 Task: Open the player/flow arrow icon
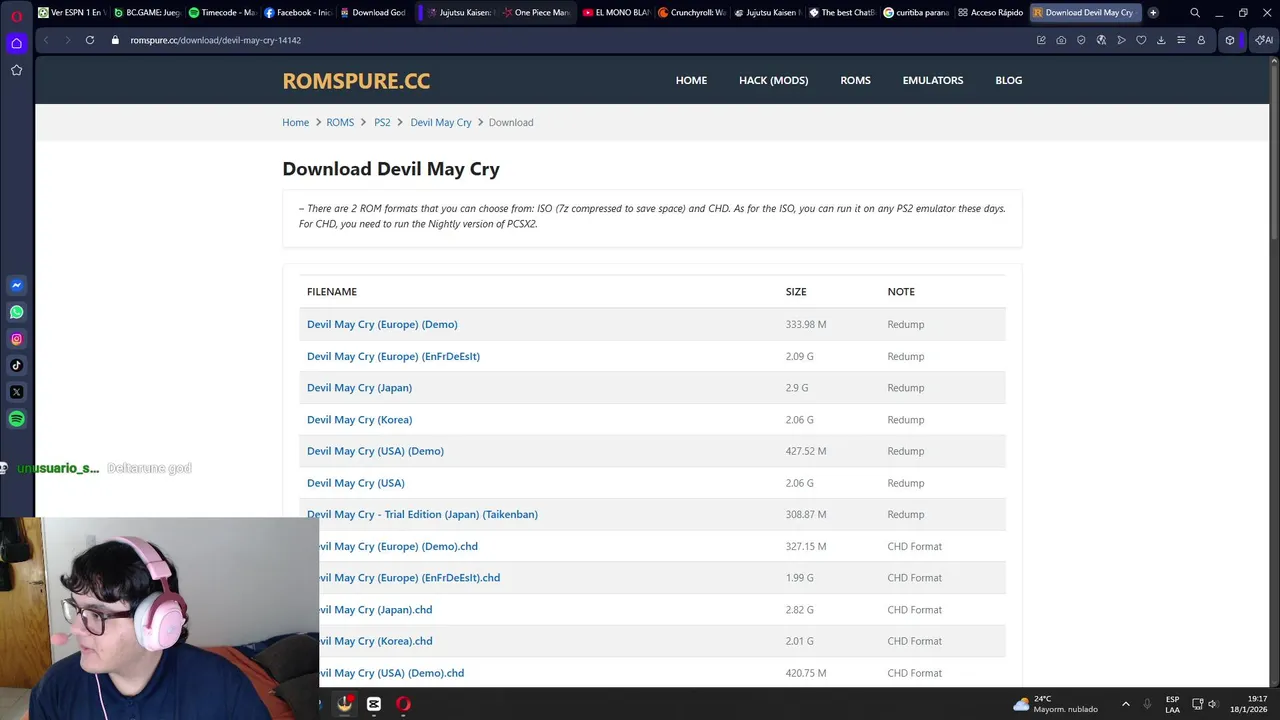tap(1121, 40)
